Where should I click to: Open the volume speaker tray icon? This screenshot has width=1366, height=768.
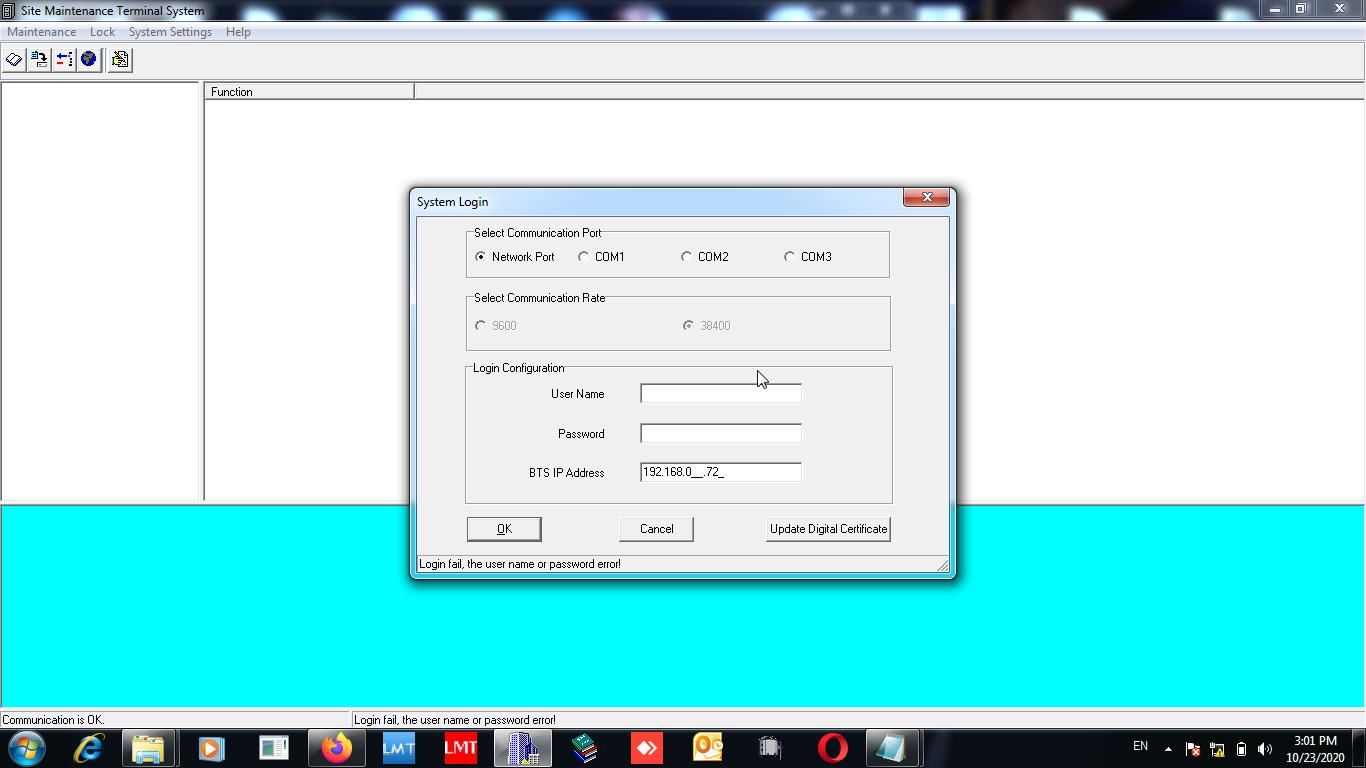[1265, 749]
